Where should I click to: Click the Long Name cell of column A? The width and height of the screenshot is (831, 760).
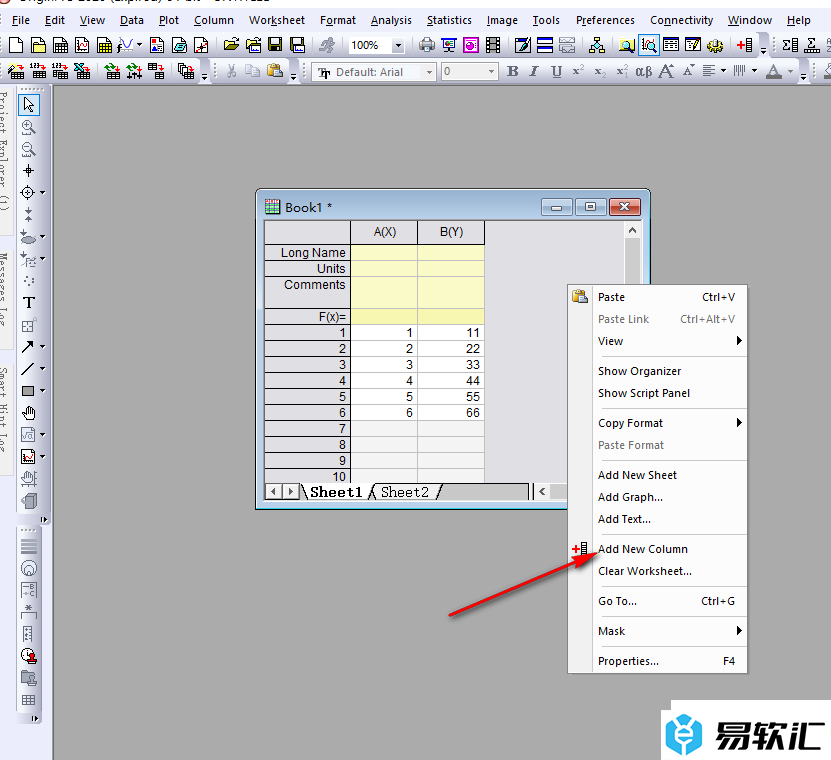384,252
